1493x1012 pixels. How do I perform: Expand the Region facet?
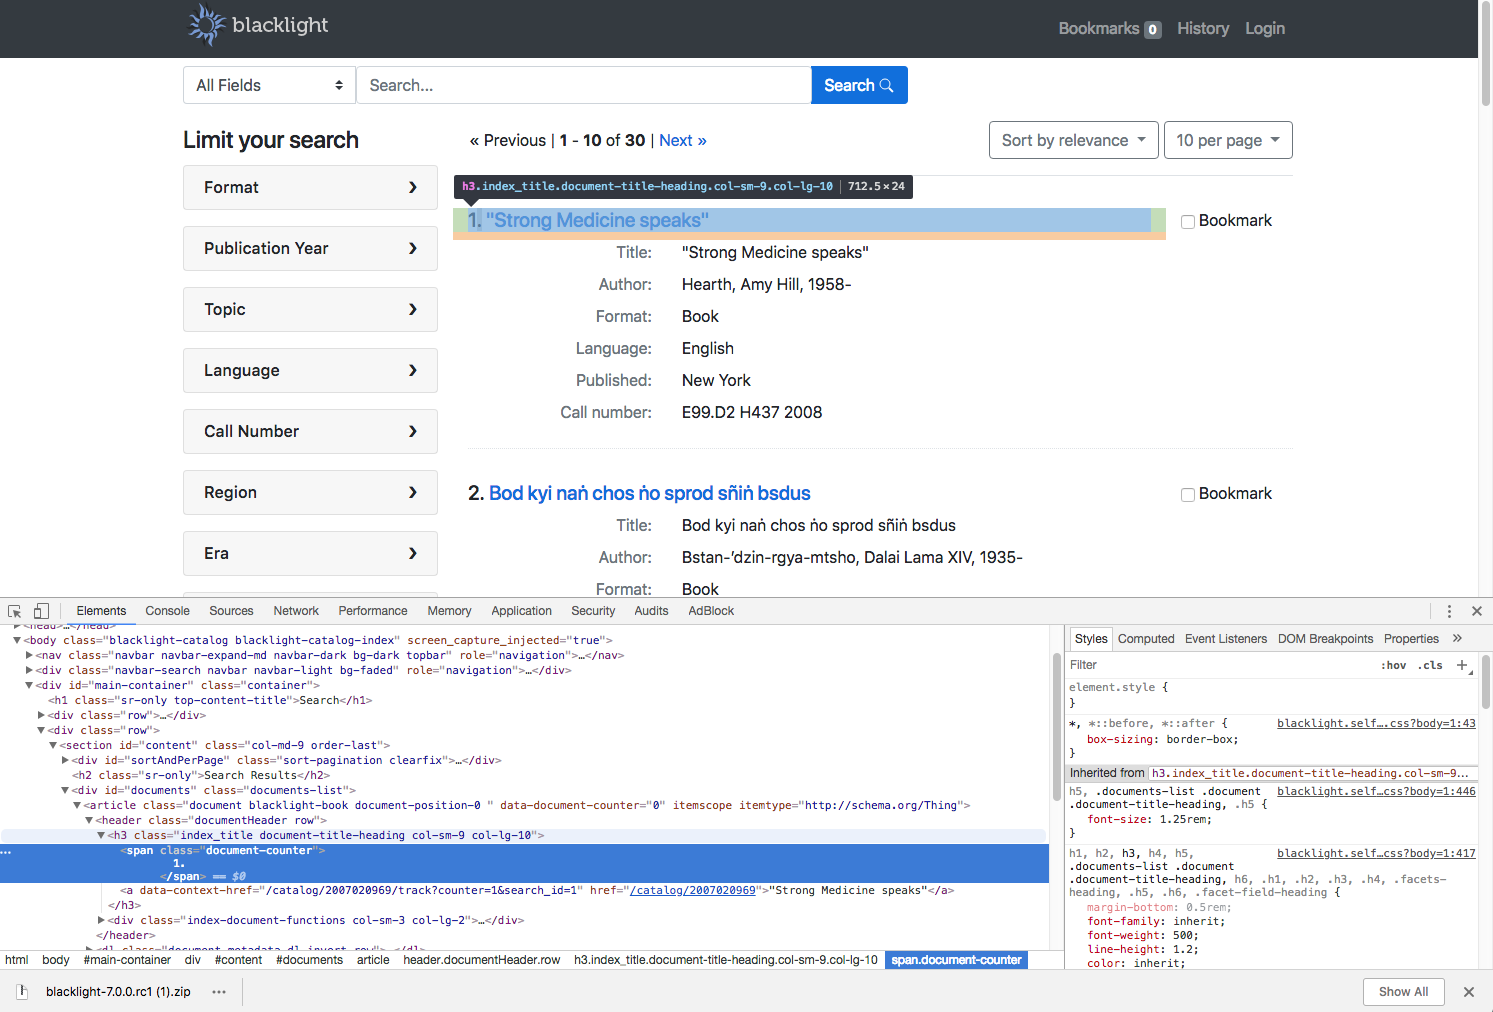click(x=310, y=492)
